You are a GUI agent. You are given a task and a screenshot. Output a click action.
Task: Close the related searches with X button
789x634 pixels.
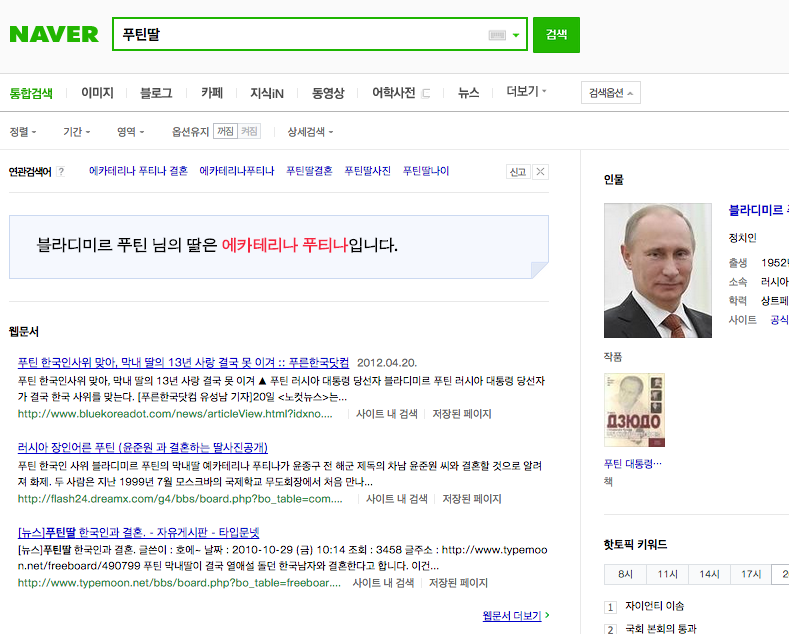[540, 172]
